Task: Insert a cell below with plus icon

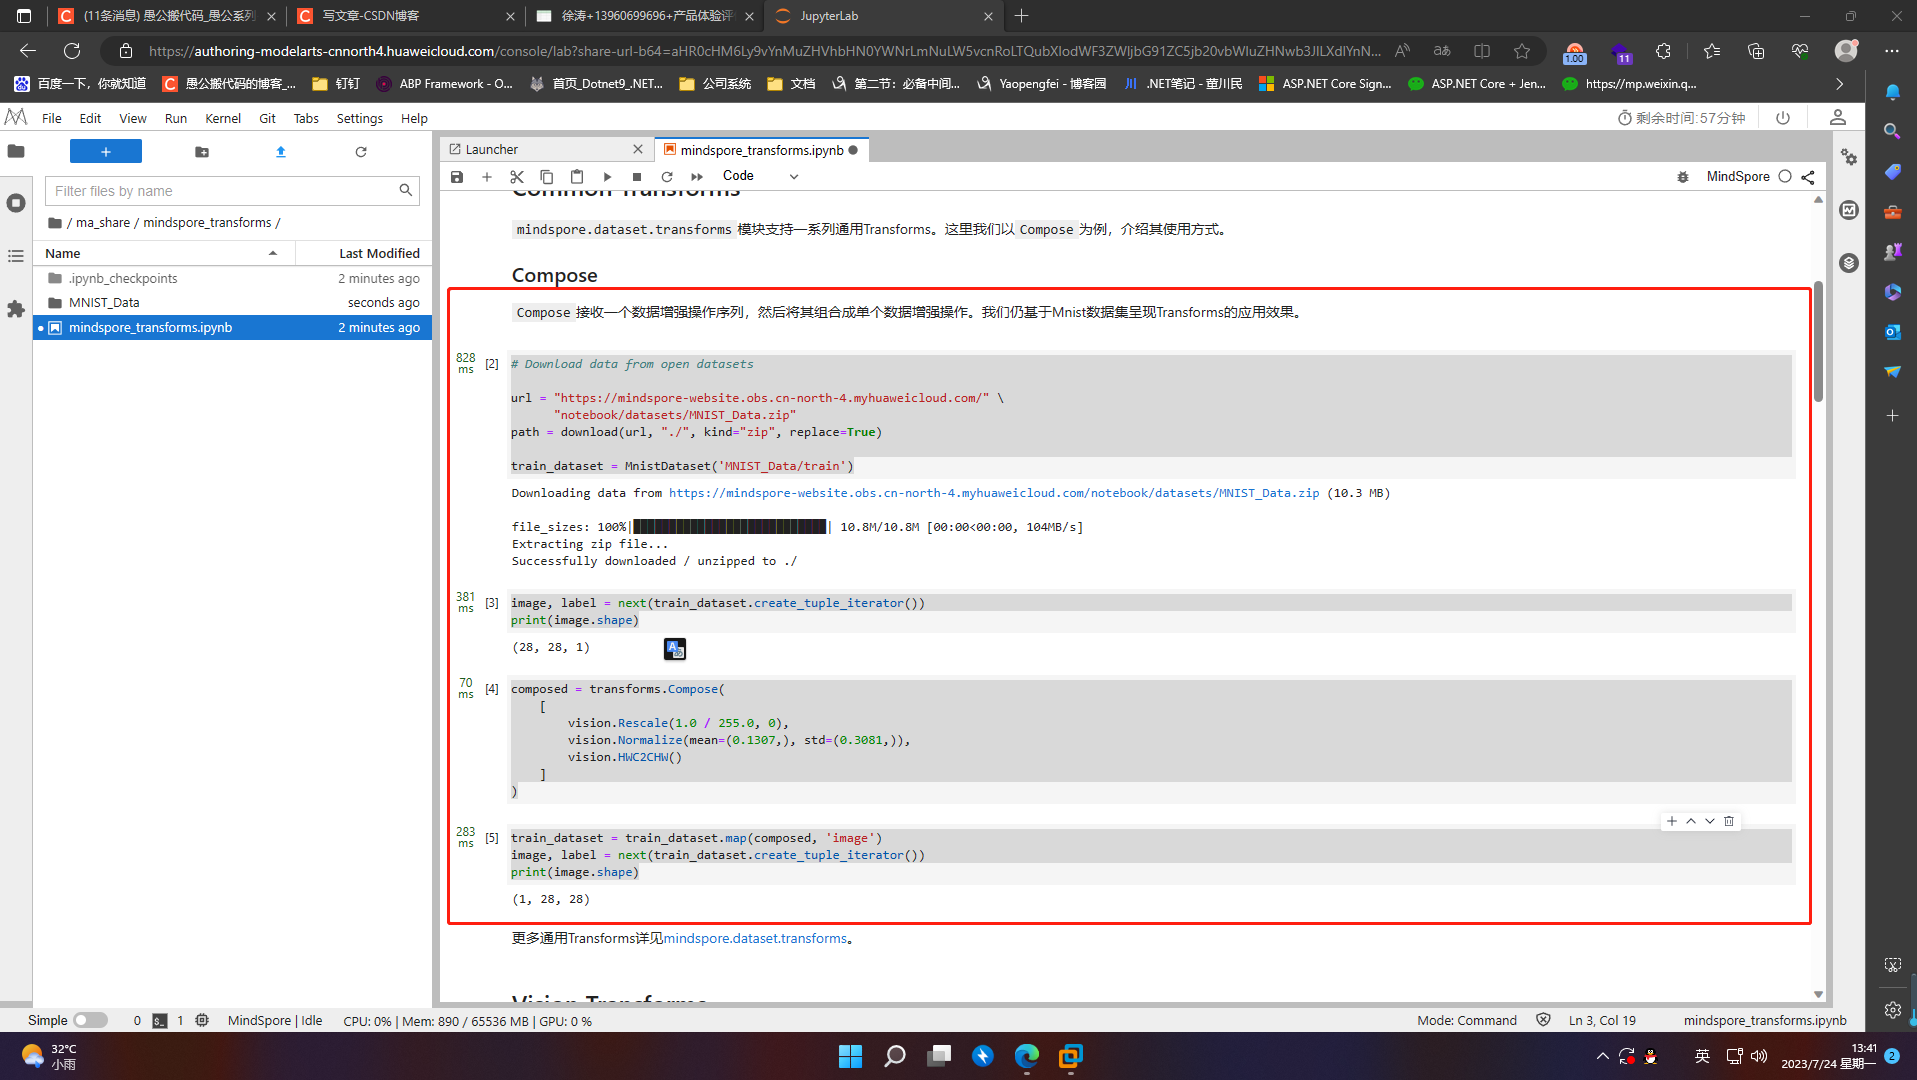Action: tap(487, 177)
